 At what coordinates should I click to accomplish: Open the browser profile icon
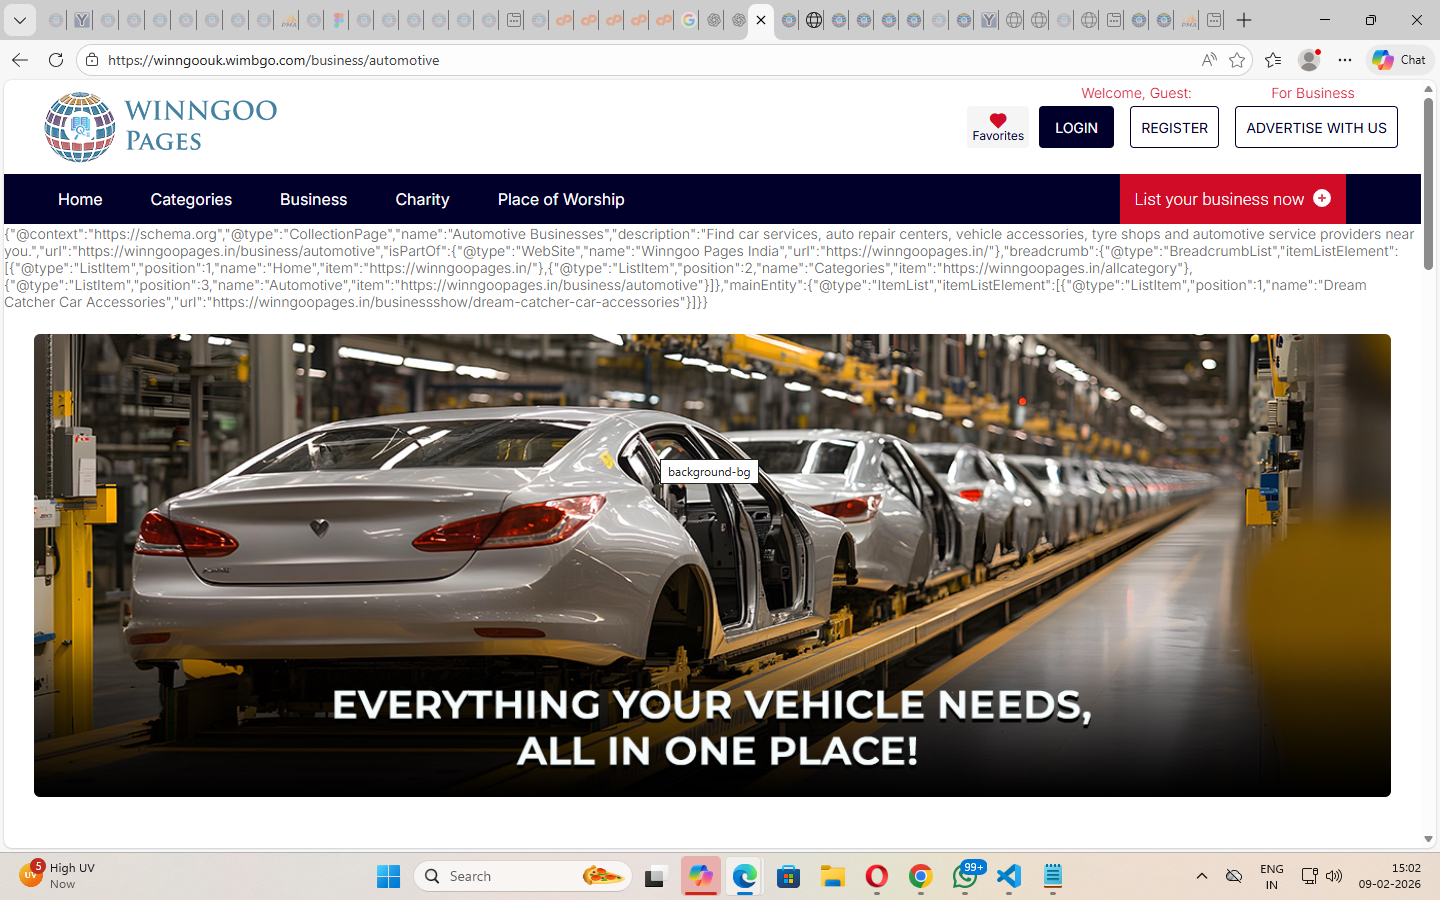1308,60
